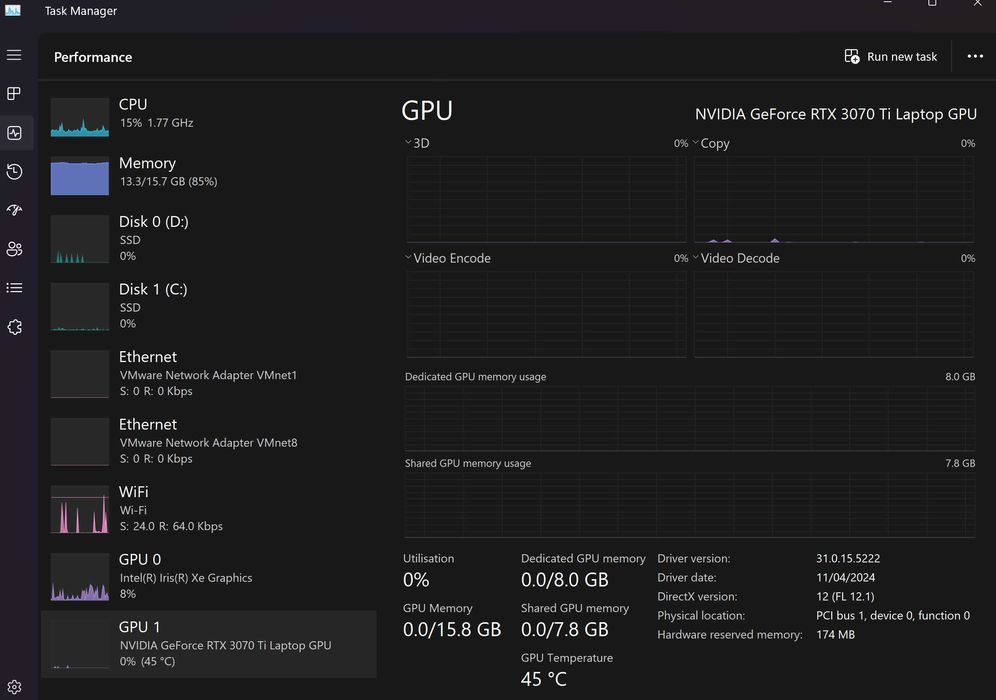
Task: Open the three-dot more options menu
Action: [975, 57]
